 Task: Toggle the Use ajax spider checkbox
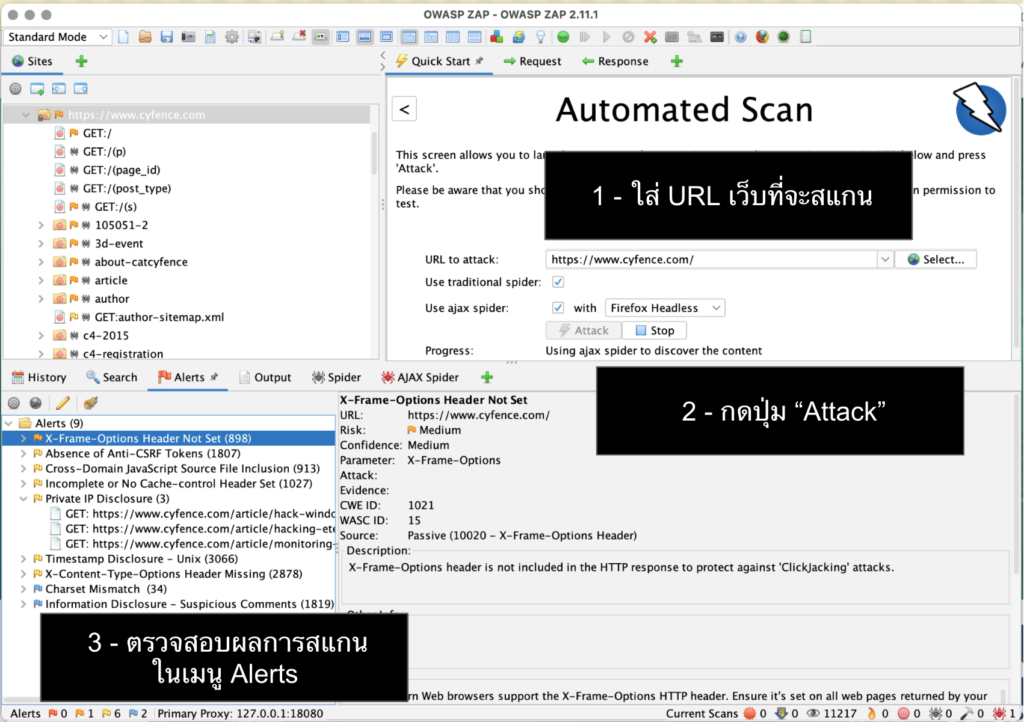click(558, 307)
